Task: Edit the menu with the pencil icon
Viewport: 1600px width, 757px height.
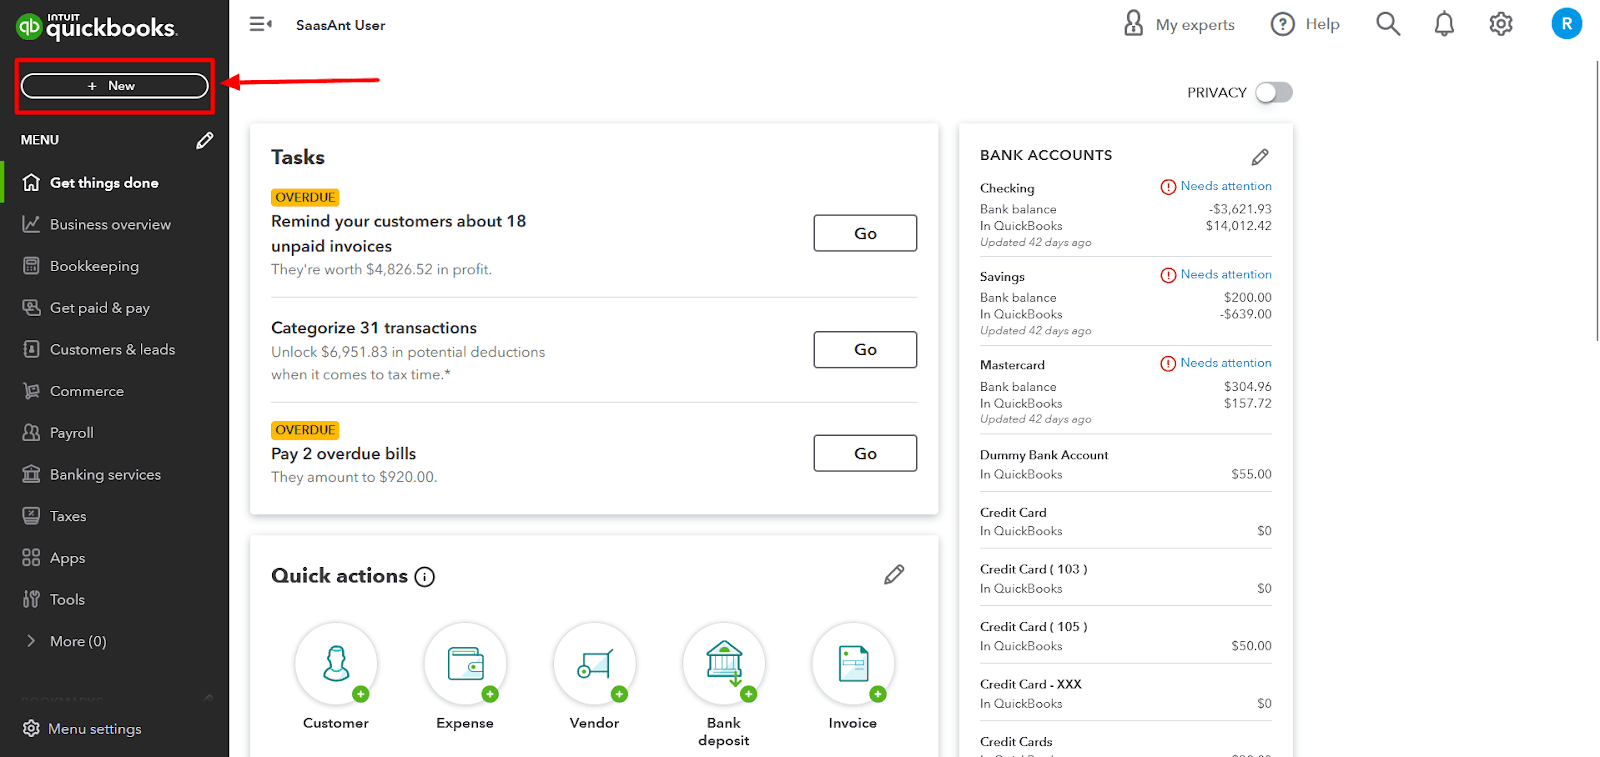Action: (x=205, y=140)
